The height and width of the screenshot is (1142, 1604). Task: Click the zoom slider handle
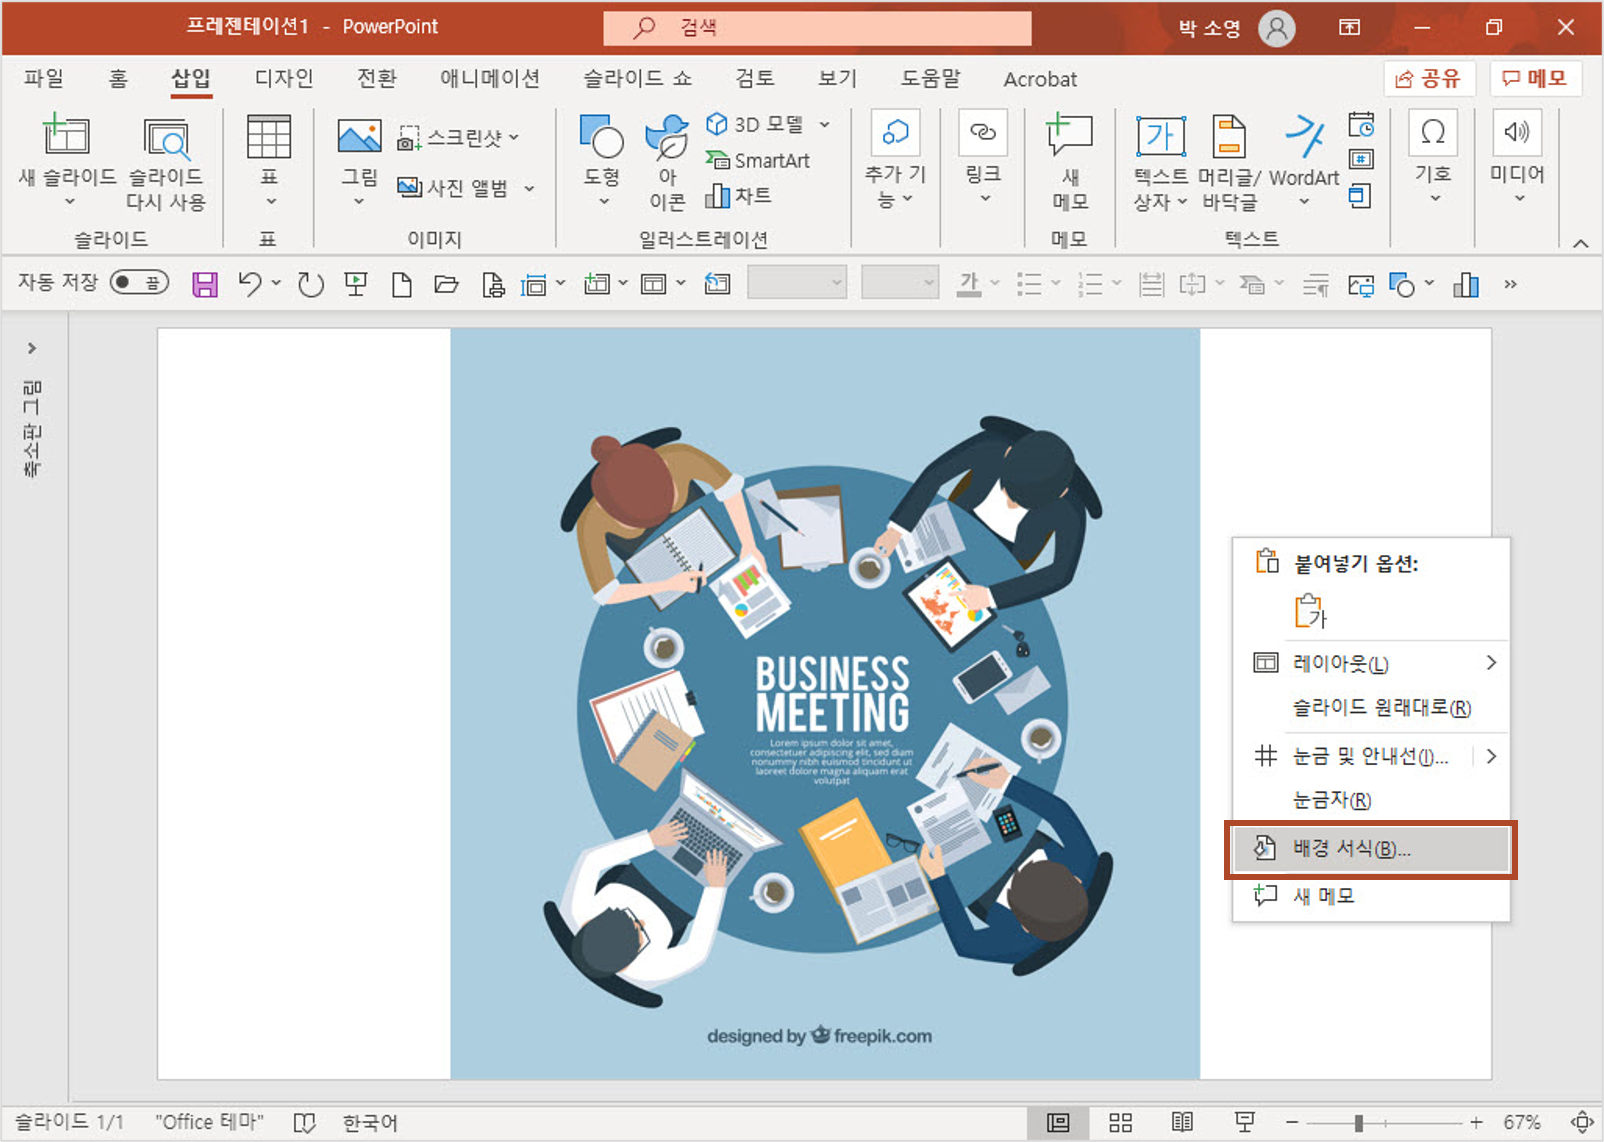click(x=1358, y=1123)
